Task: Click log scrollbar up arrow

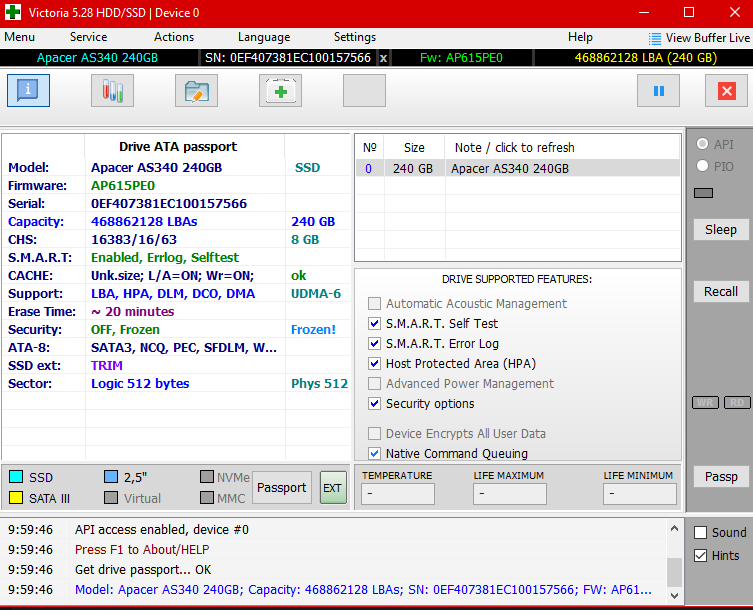Action: coord(674,528)
